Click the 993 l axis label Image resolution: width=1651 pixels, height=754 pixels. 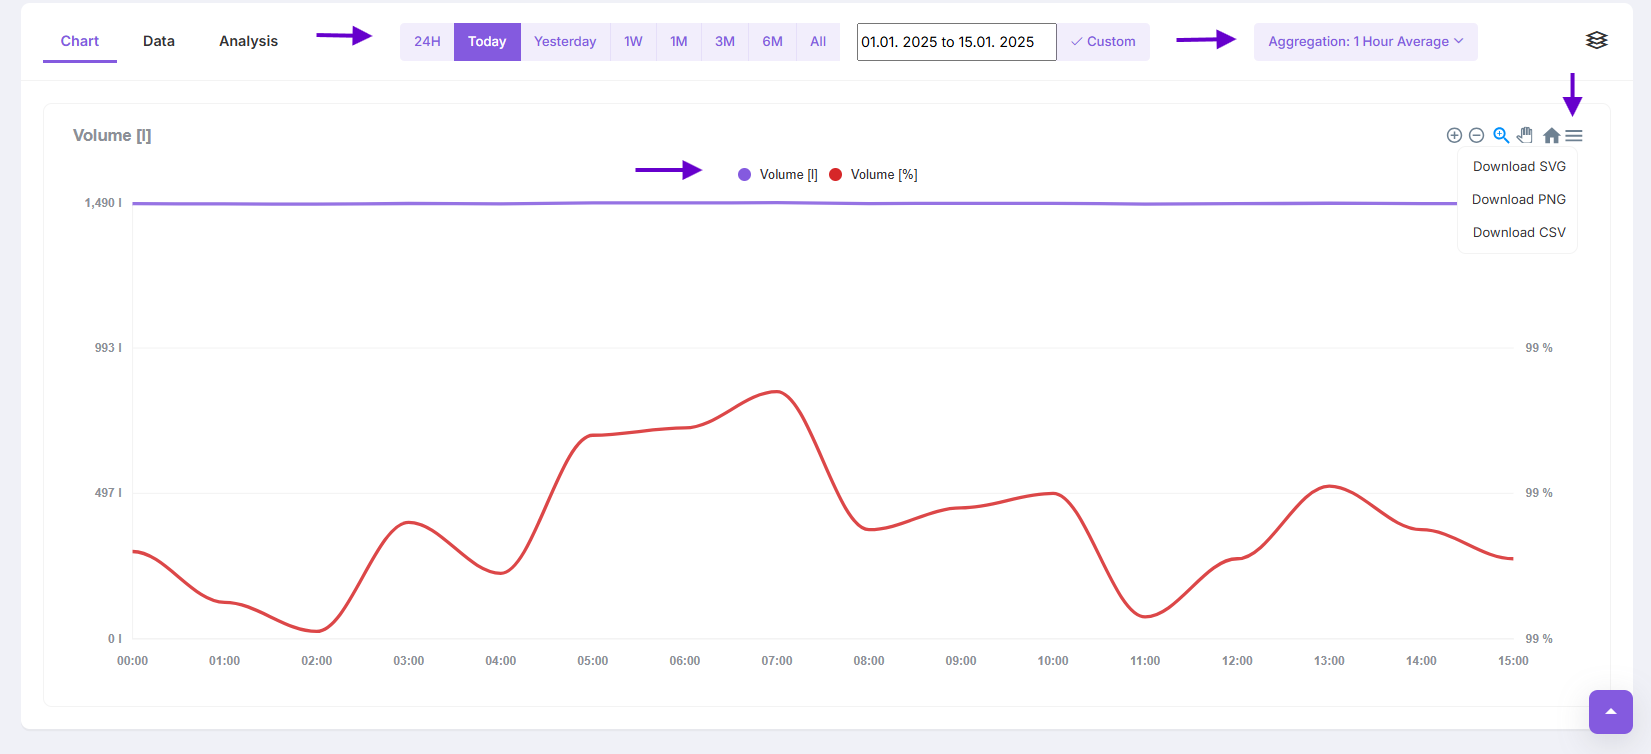click(108, 348)
